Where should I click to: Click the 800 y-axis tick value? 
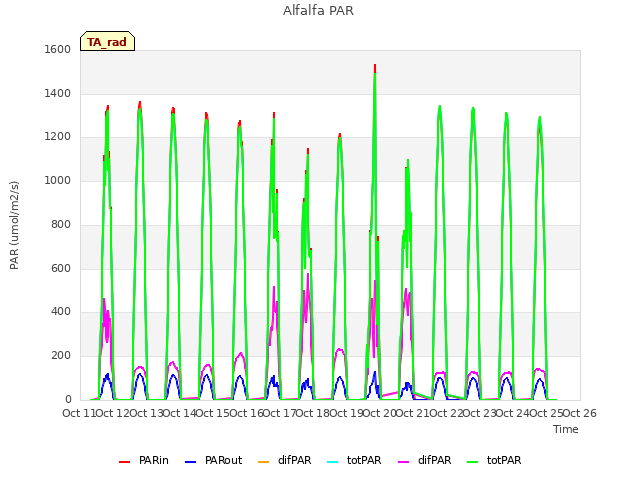(61, 224)
